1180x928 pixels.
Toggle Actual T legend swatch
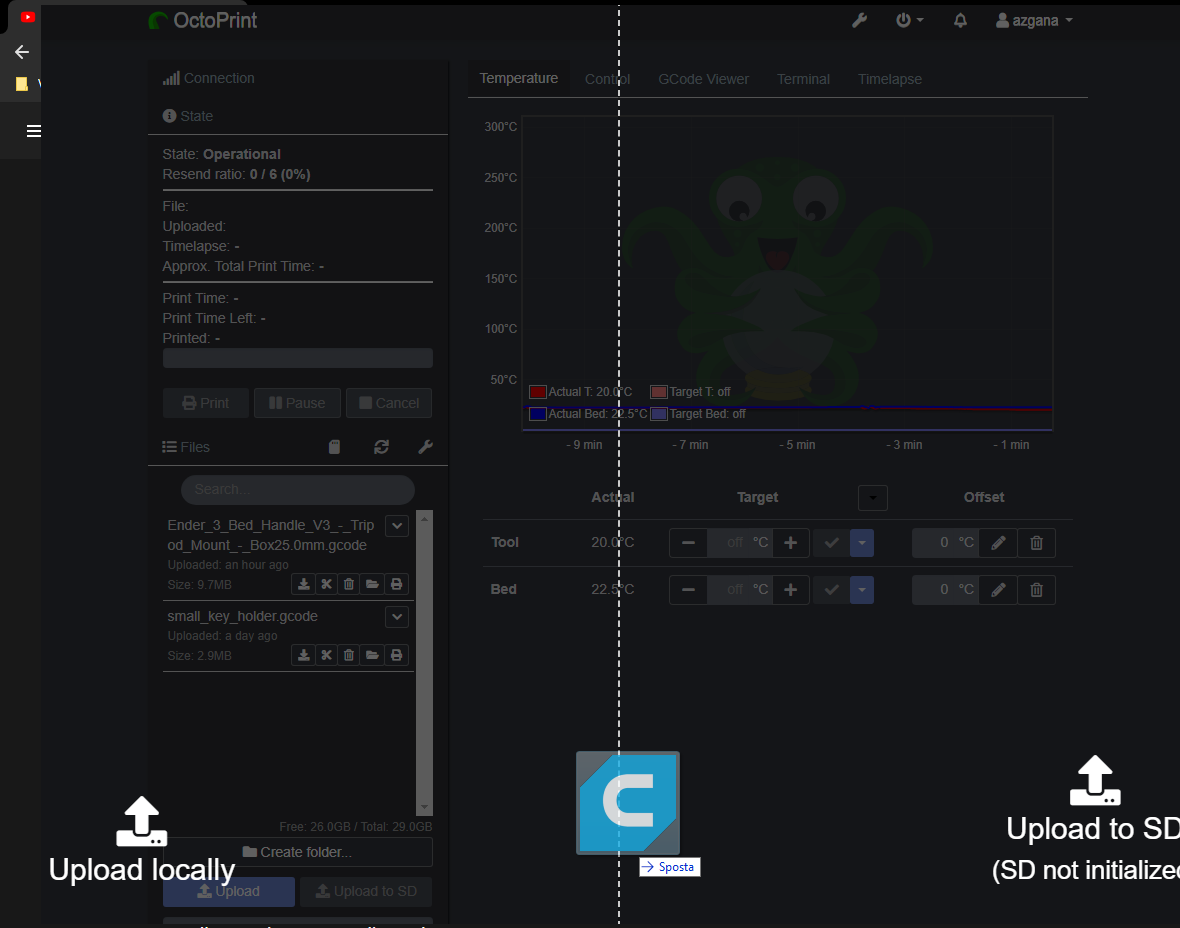pyautogui.click(x=537, y=392)
